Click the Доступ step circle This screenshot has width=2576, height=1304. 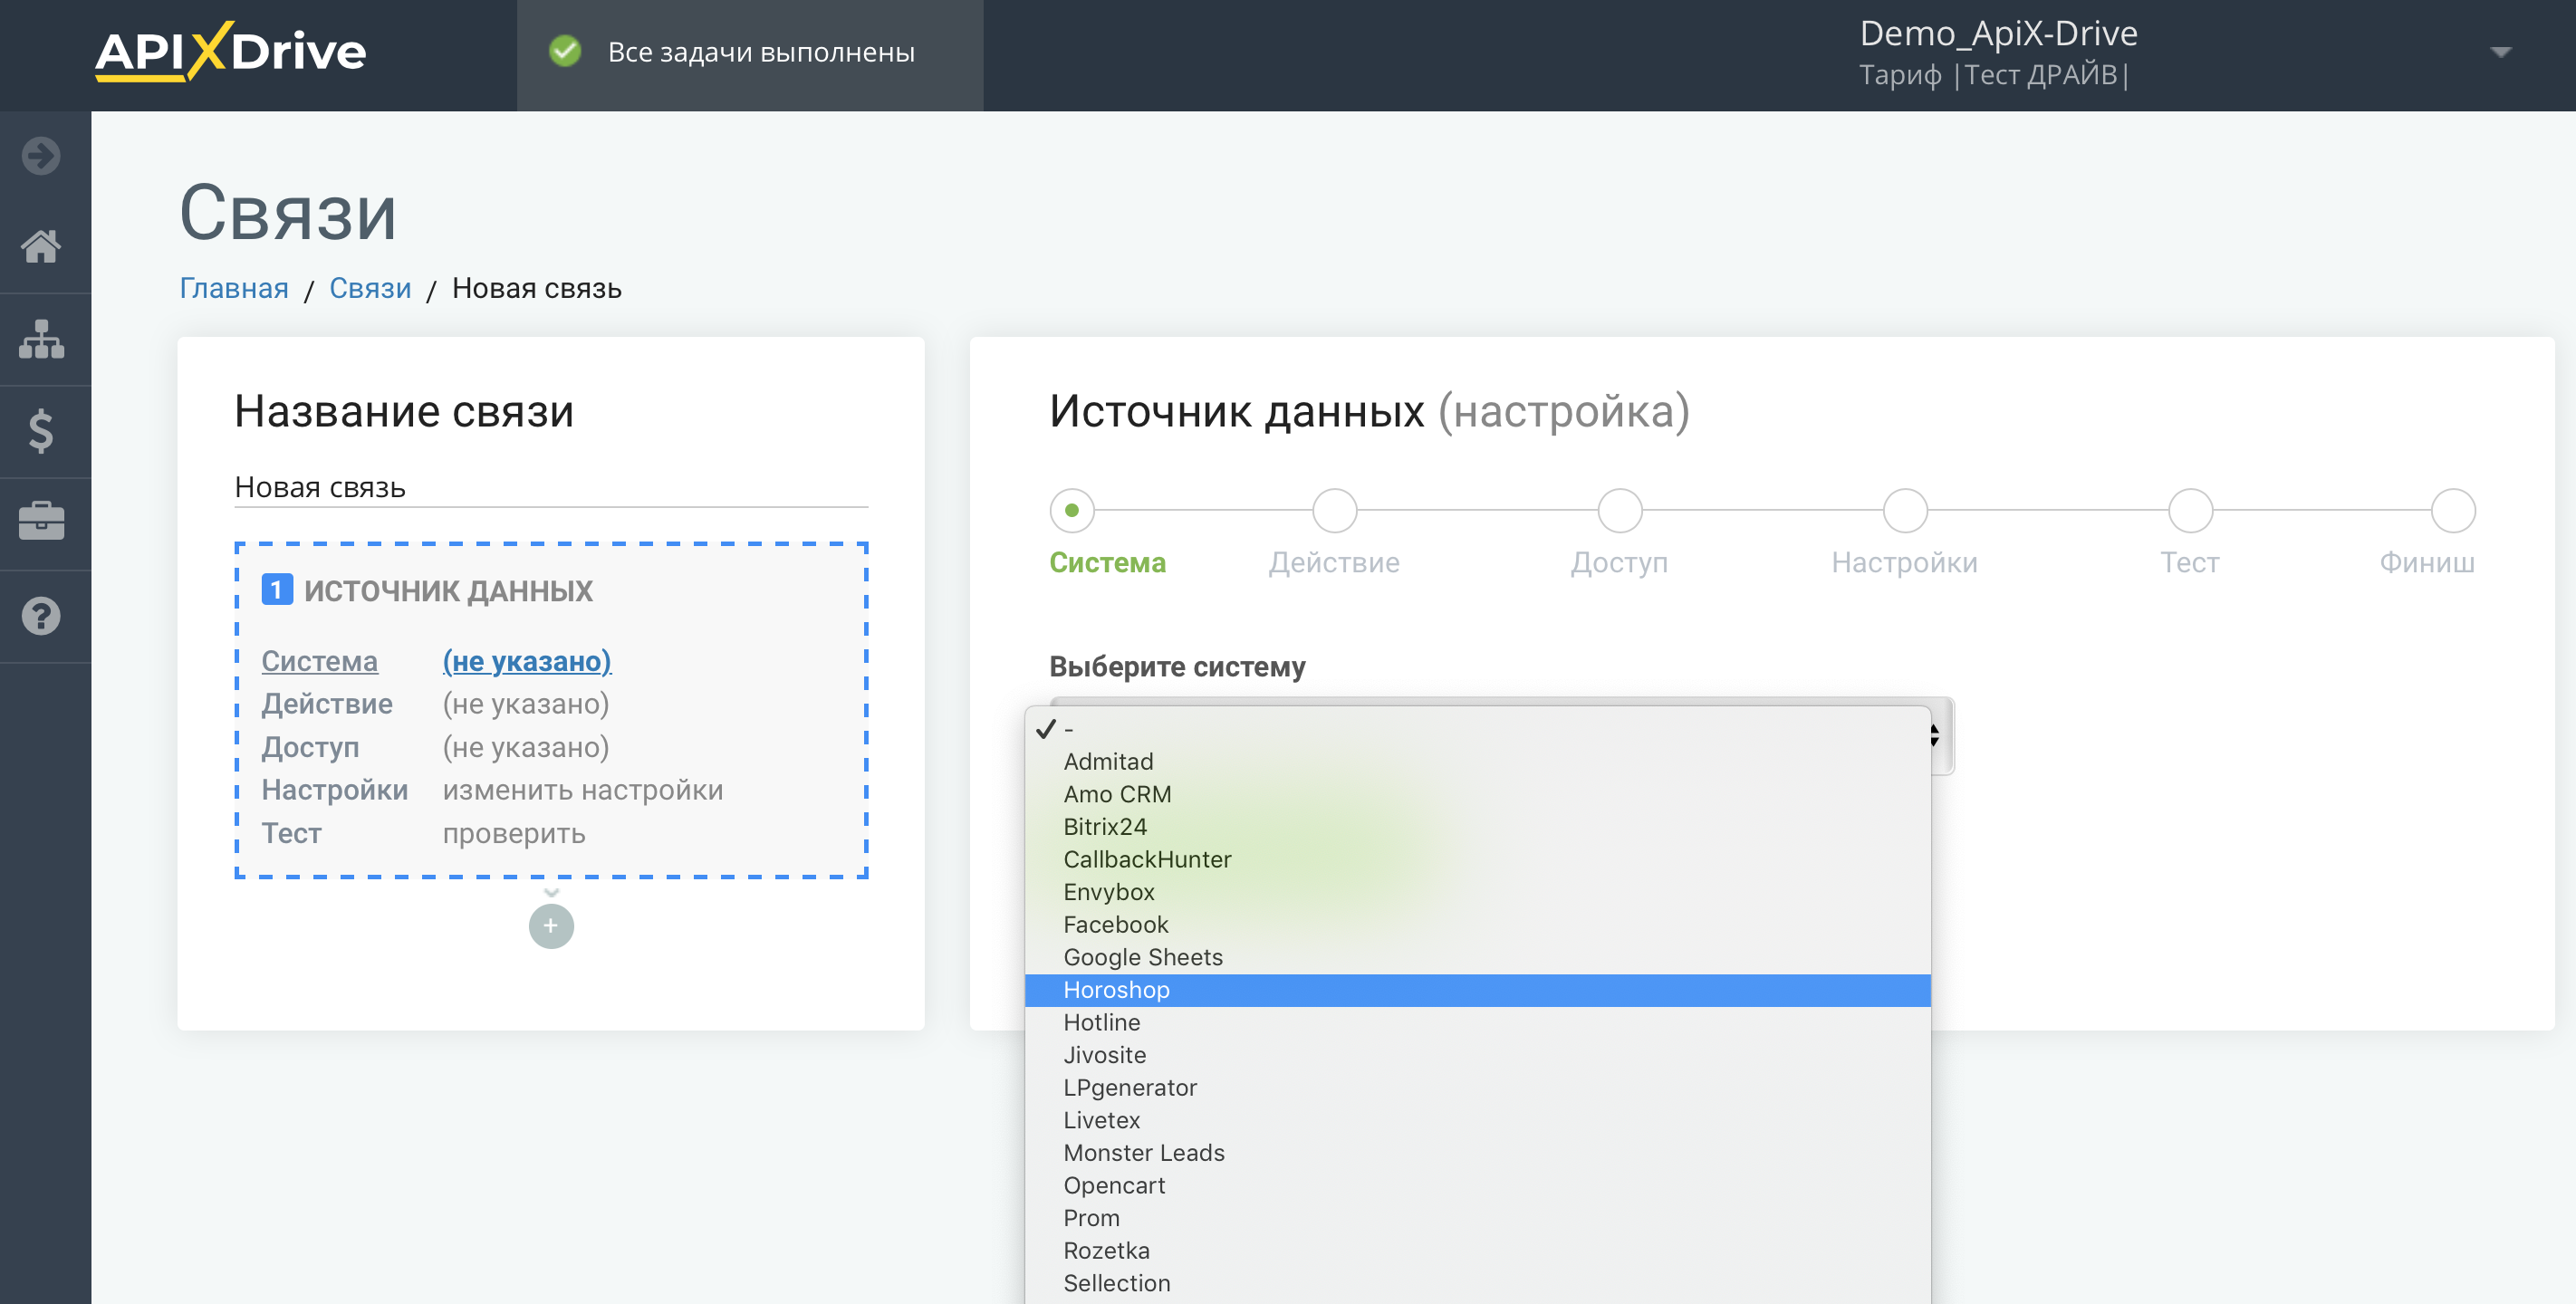[x=1620, y=510]
